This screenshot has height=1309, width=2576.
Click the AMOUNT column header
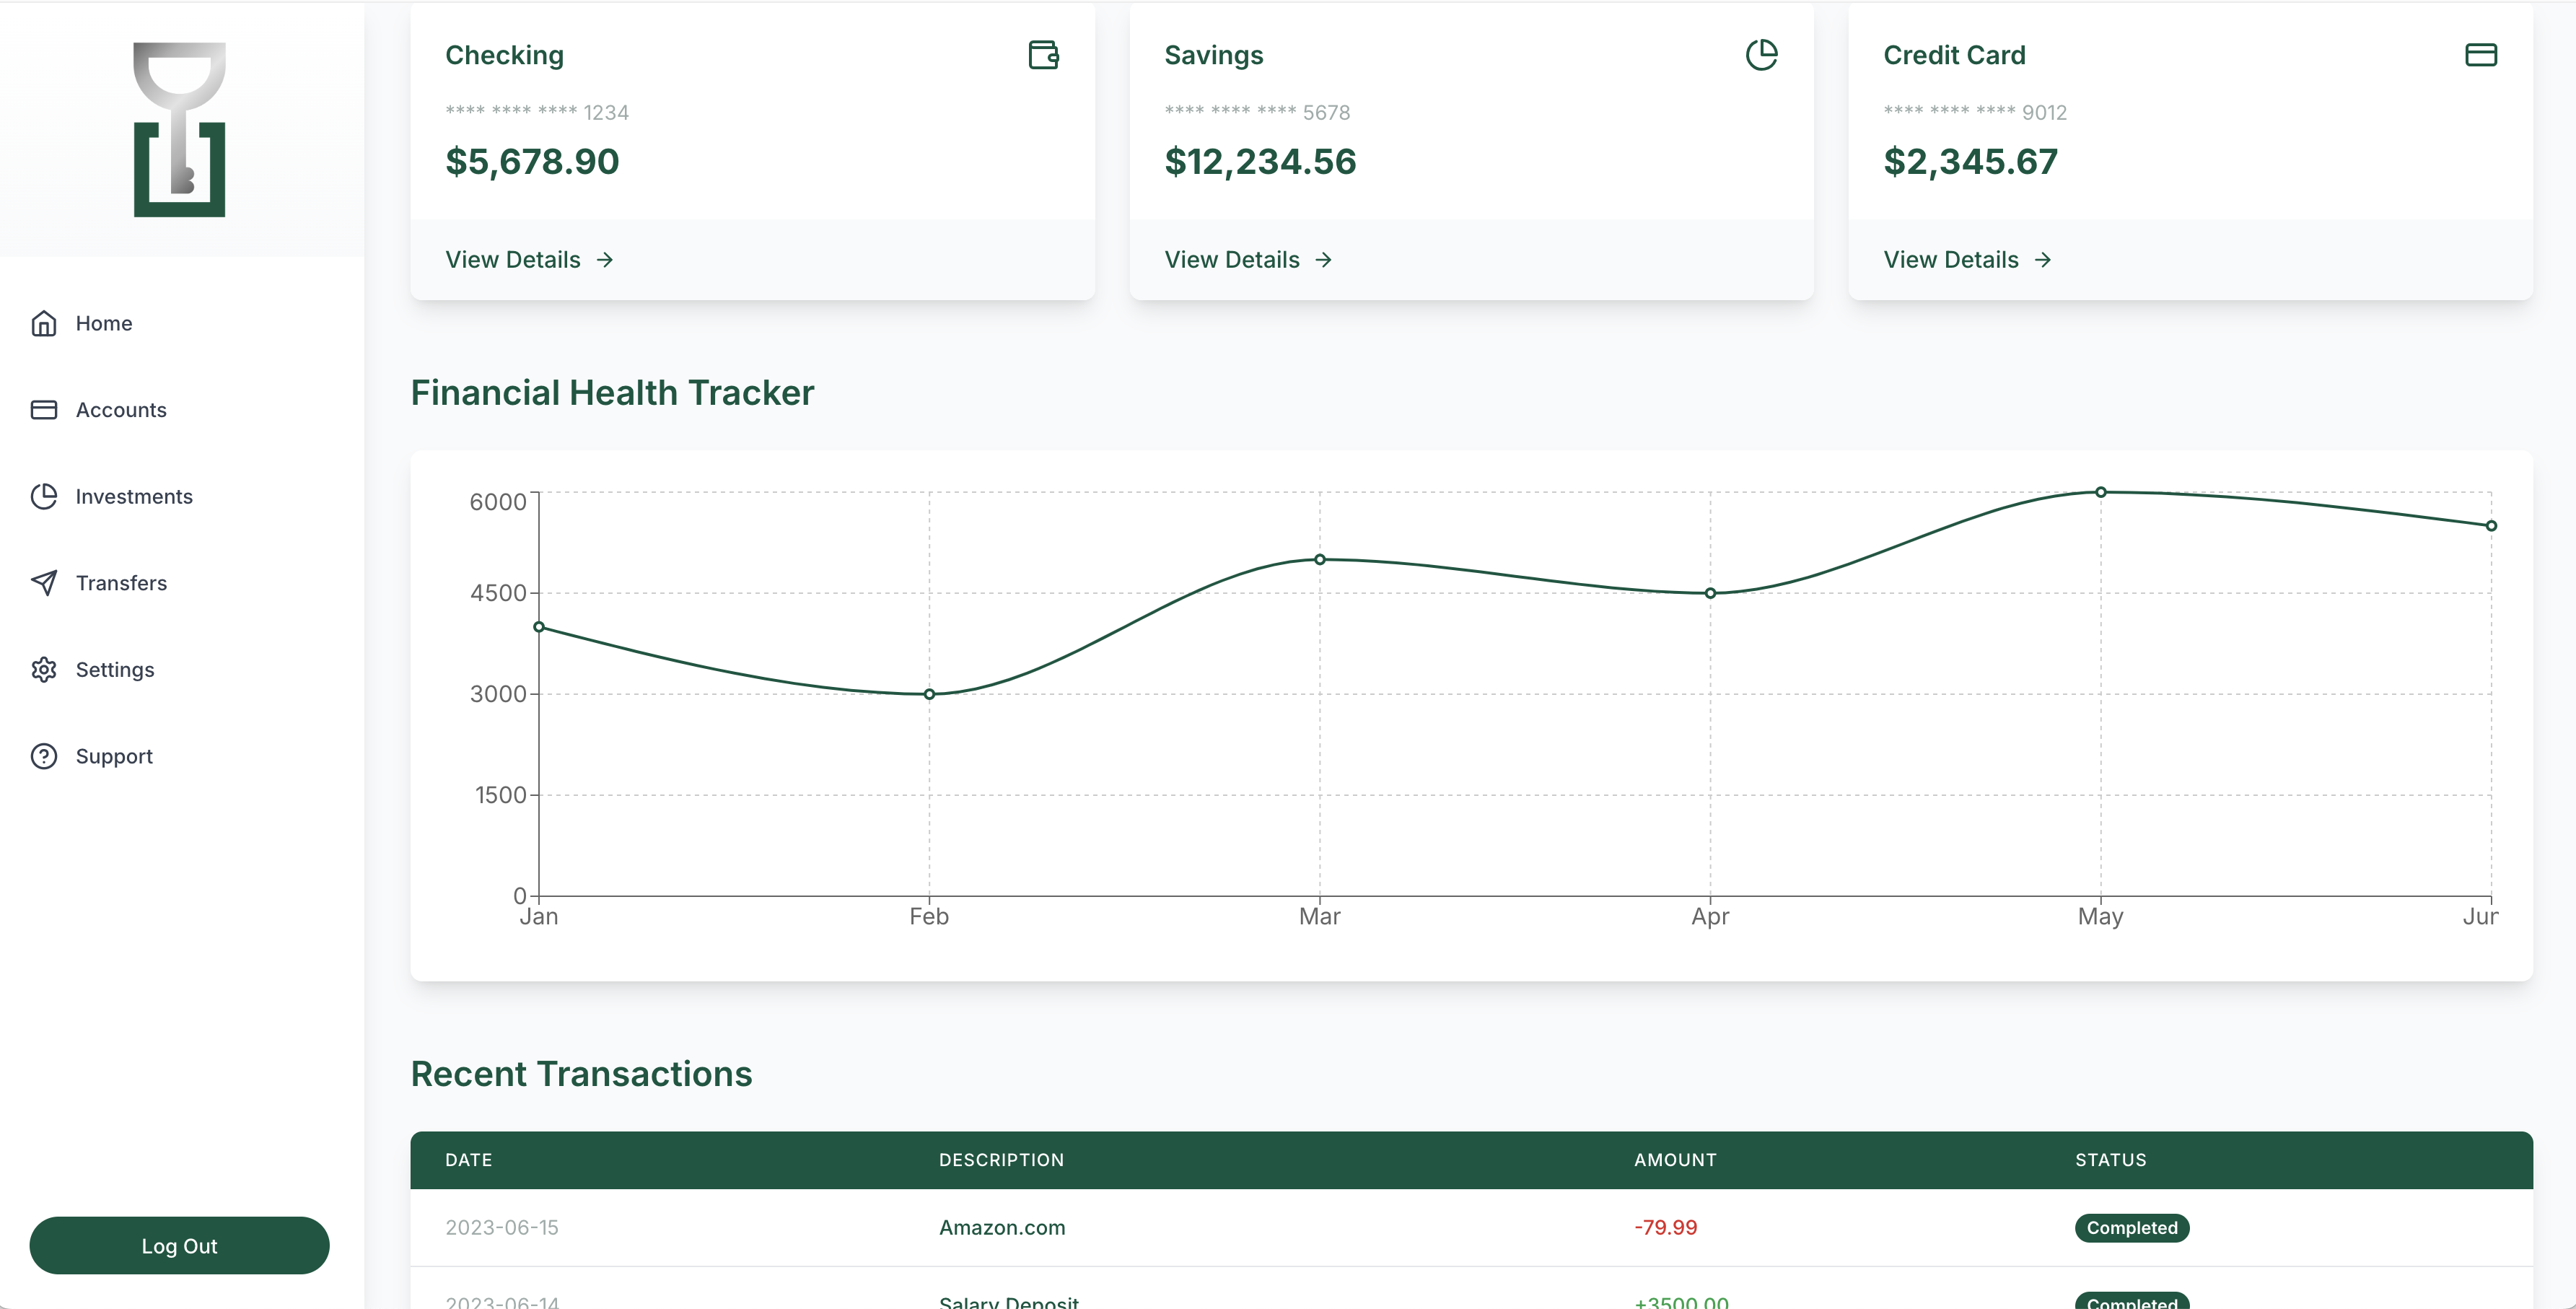click(1675, 1160)
